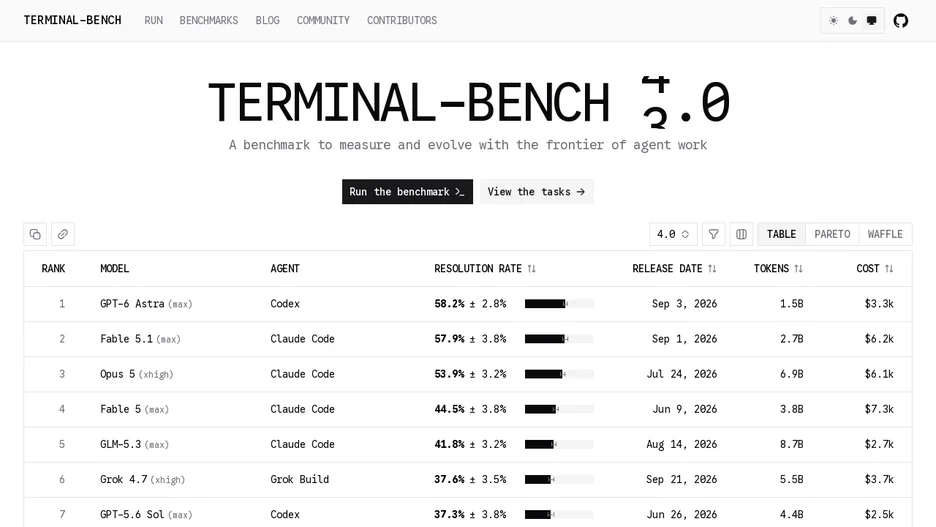Image resolution: width=936 pixels, height=527 pixels.
Task: Open the filter funnel icon
Action: coord(713,234)
